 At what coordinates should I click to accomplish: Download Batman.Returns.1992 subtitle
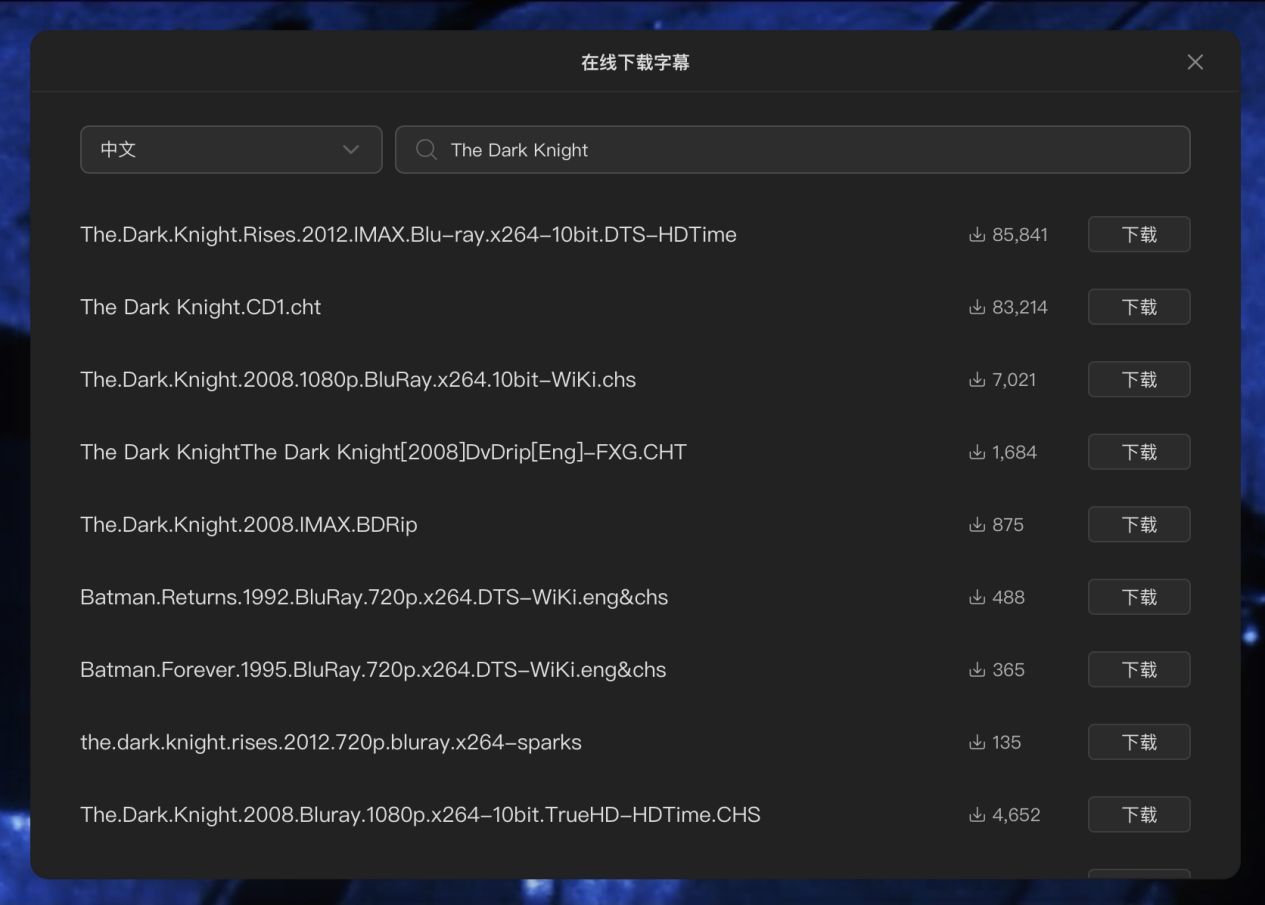click(1139, 597)
